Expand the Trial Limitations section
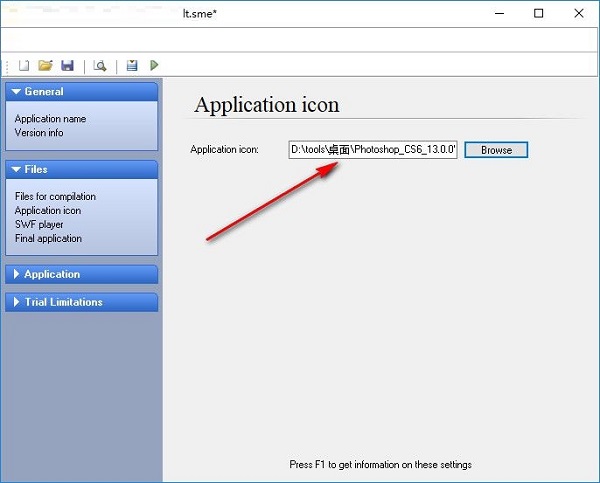The image size is (600, 483). pos(82,302)
